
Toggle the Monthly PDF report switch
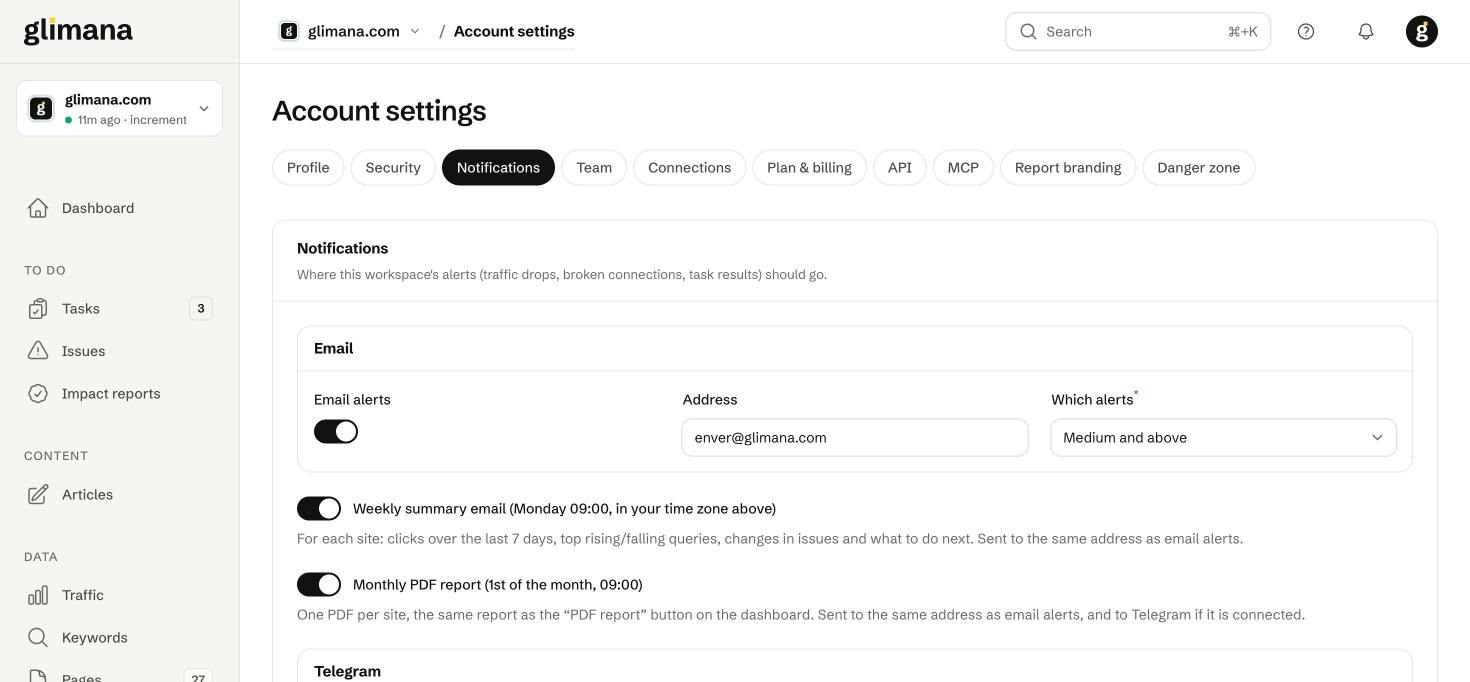pyautogui.click(x=319, y=584)
